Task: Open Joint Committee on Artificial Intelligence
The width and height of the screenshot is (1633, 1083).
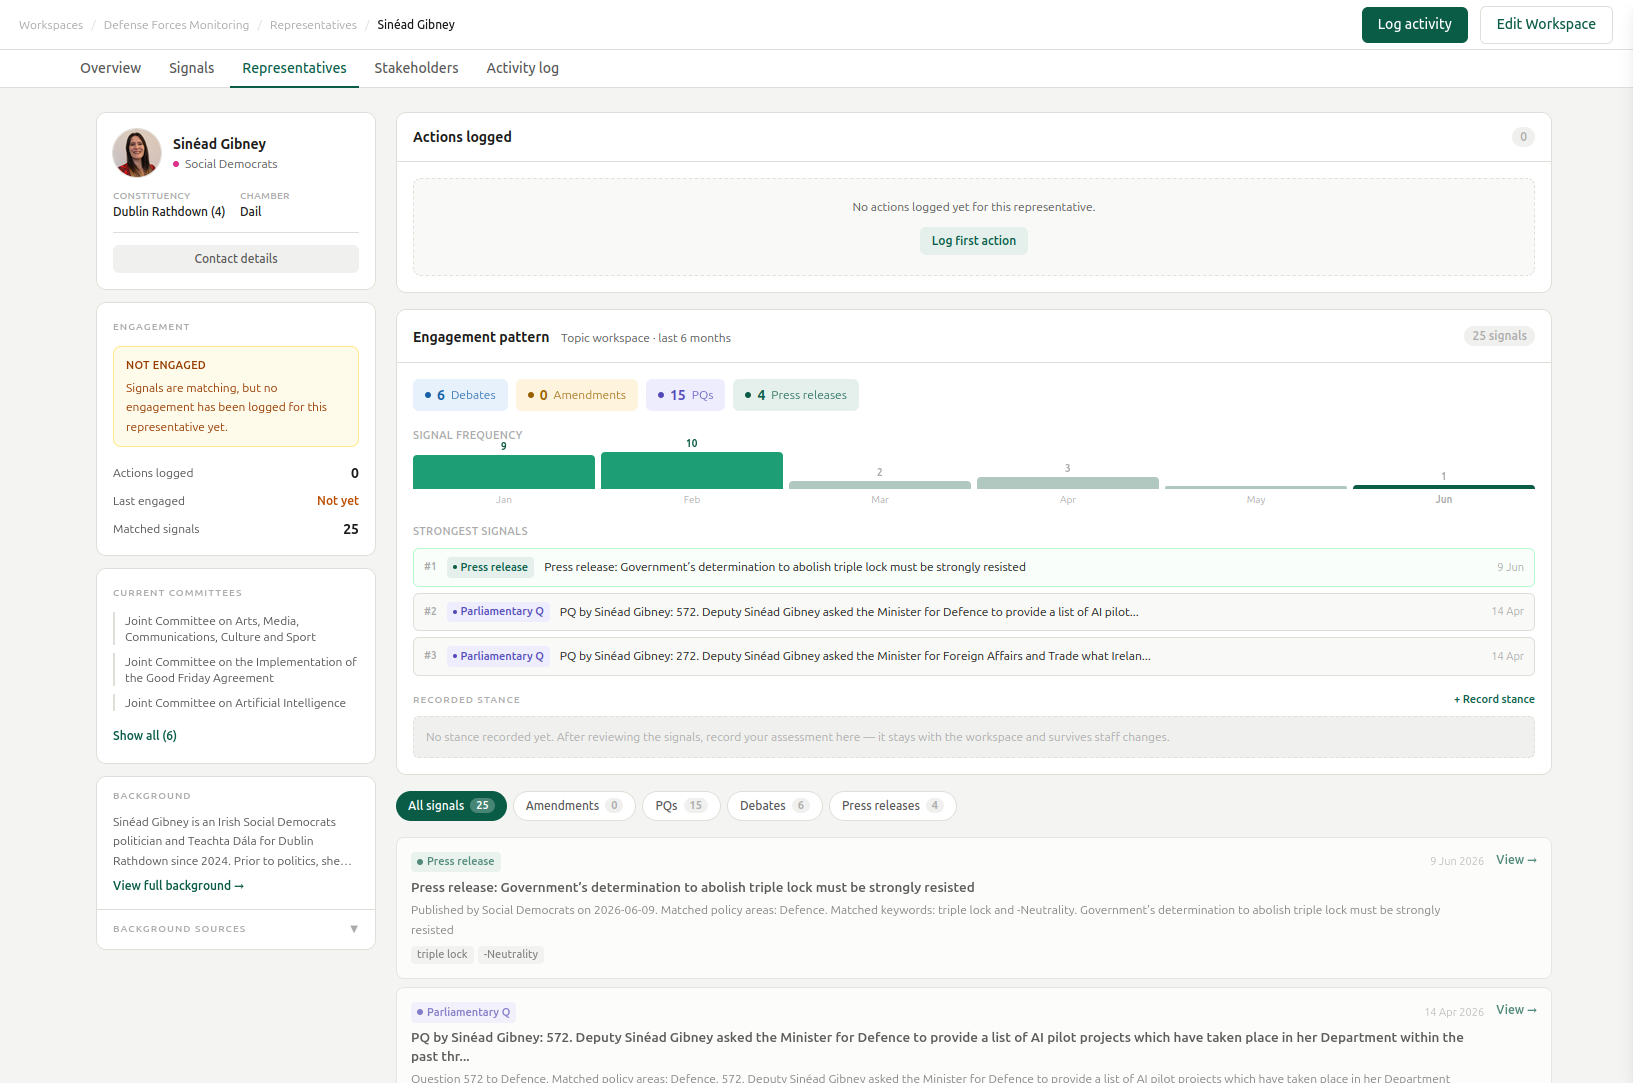Action: click(235, 703)
